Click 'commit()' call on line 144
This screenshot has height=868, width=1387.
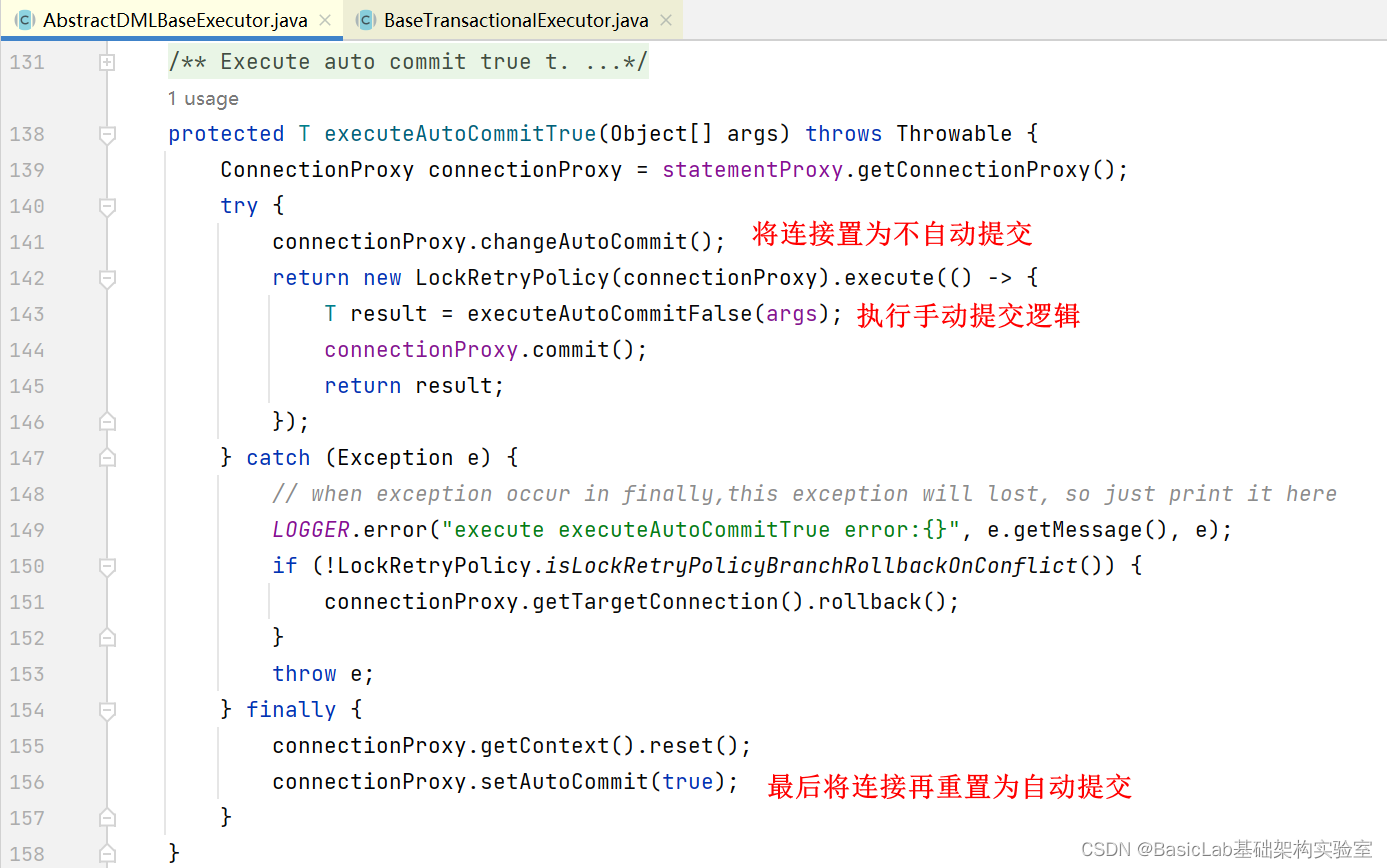[x=585, y=350]
